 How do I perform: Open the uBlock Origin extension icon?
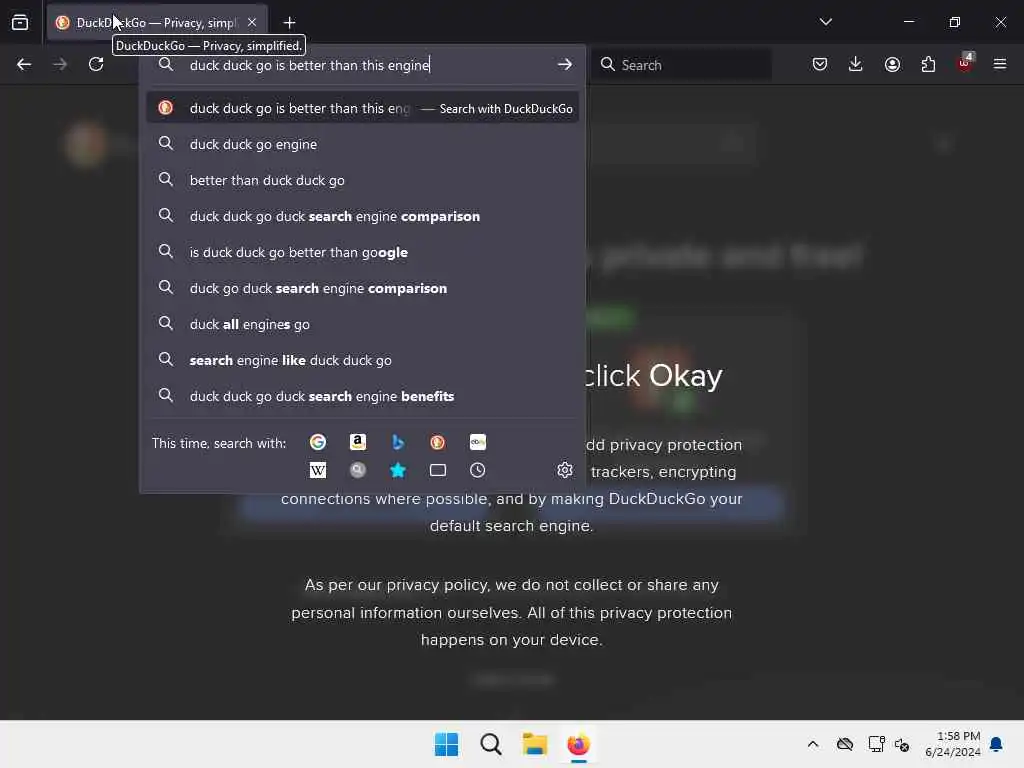(x=965, y=63)
